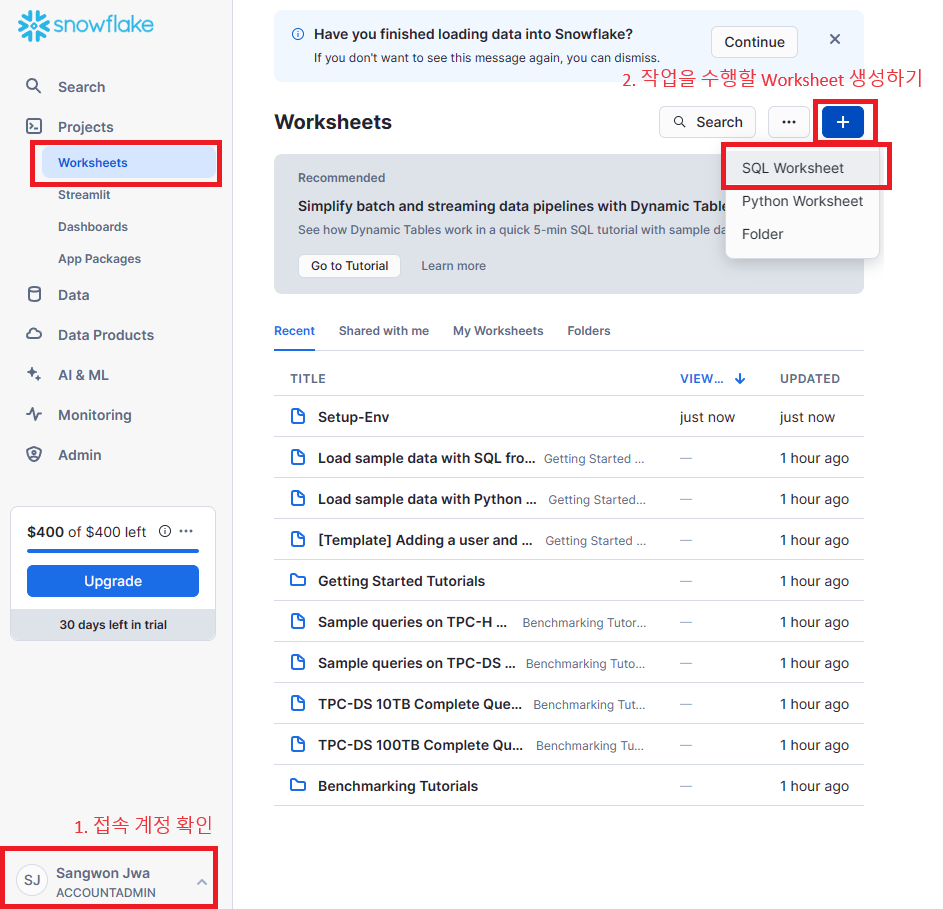Click the Admin shield icon
943x909 pixels.
tap(34, 454)
